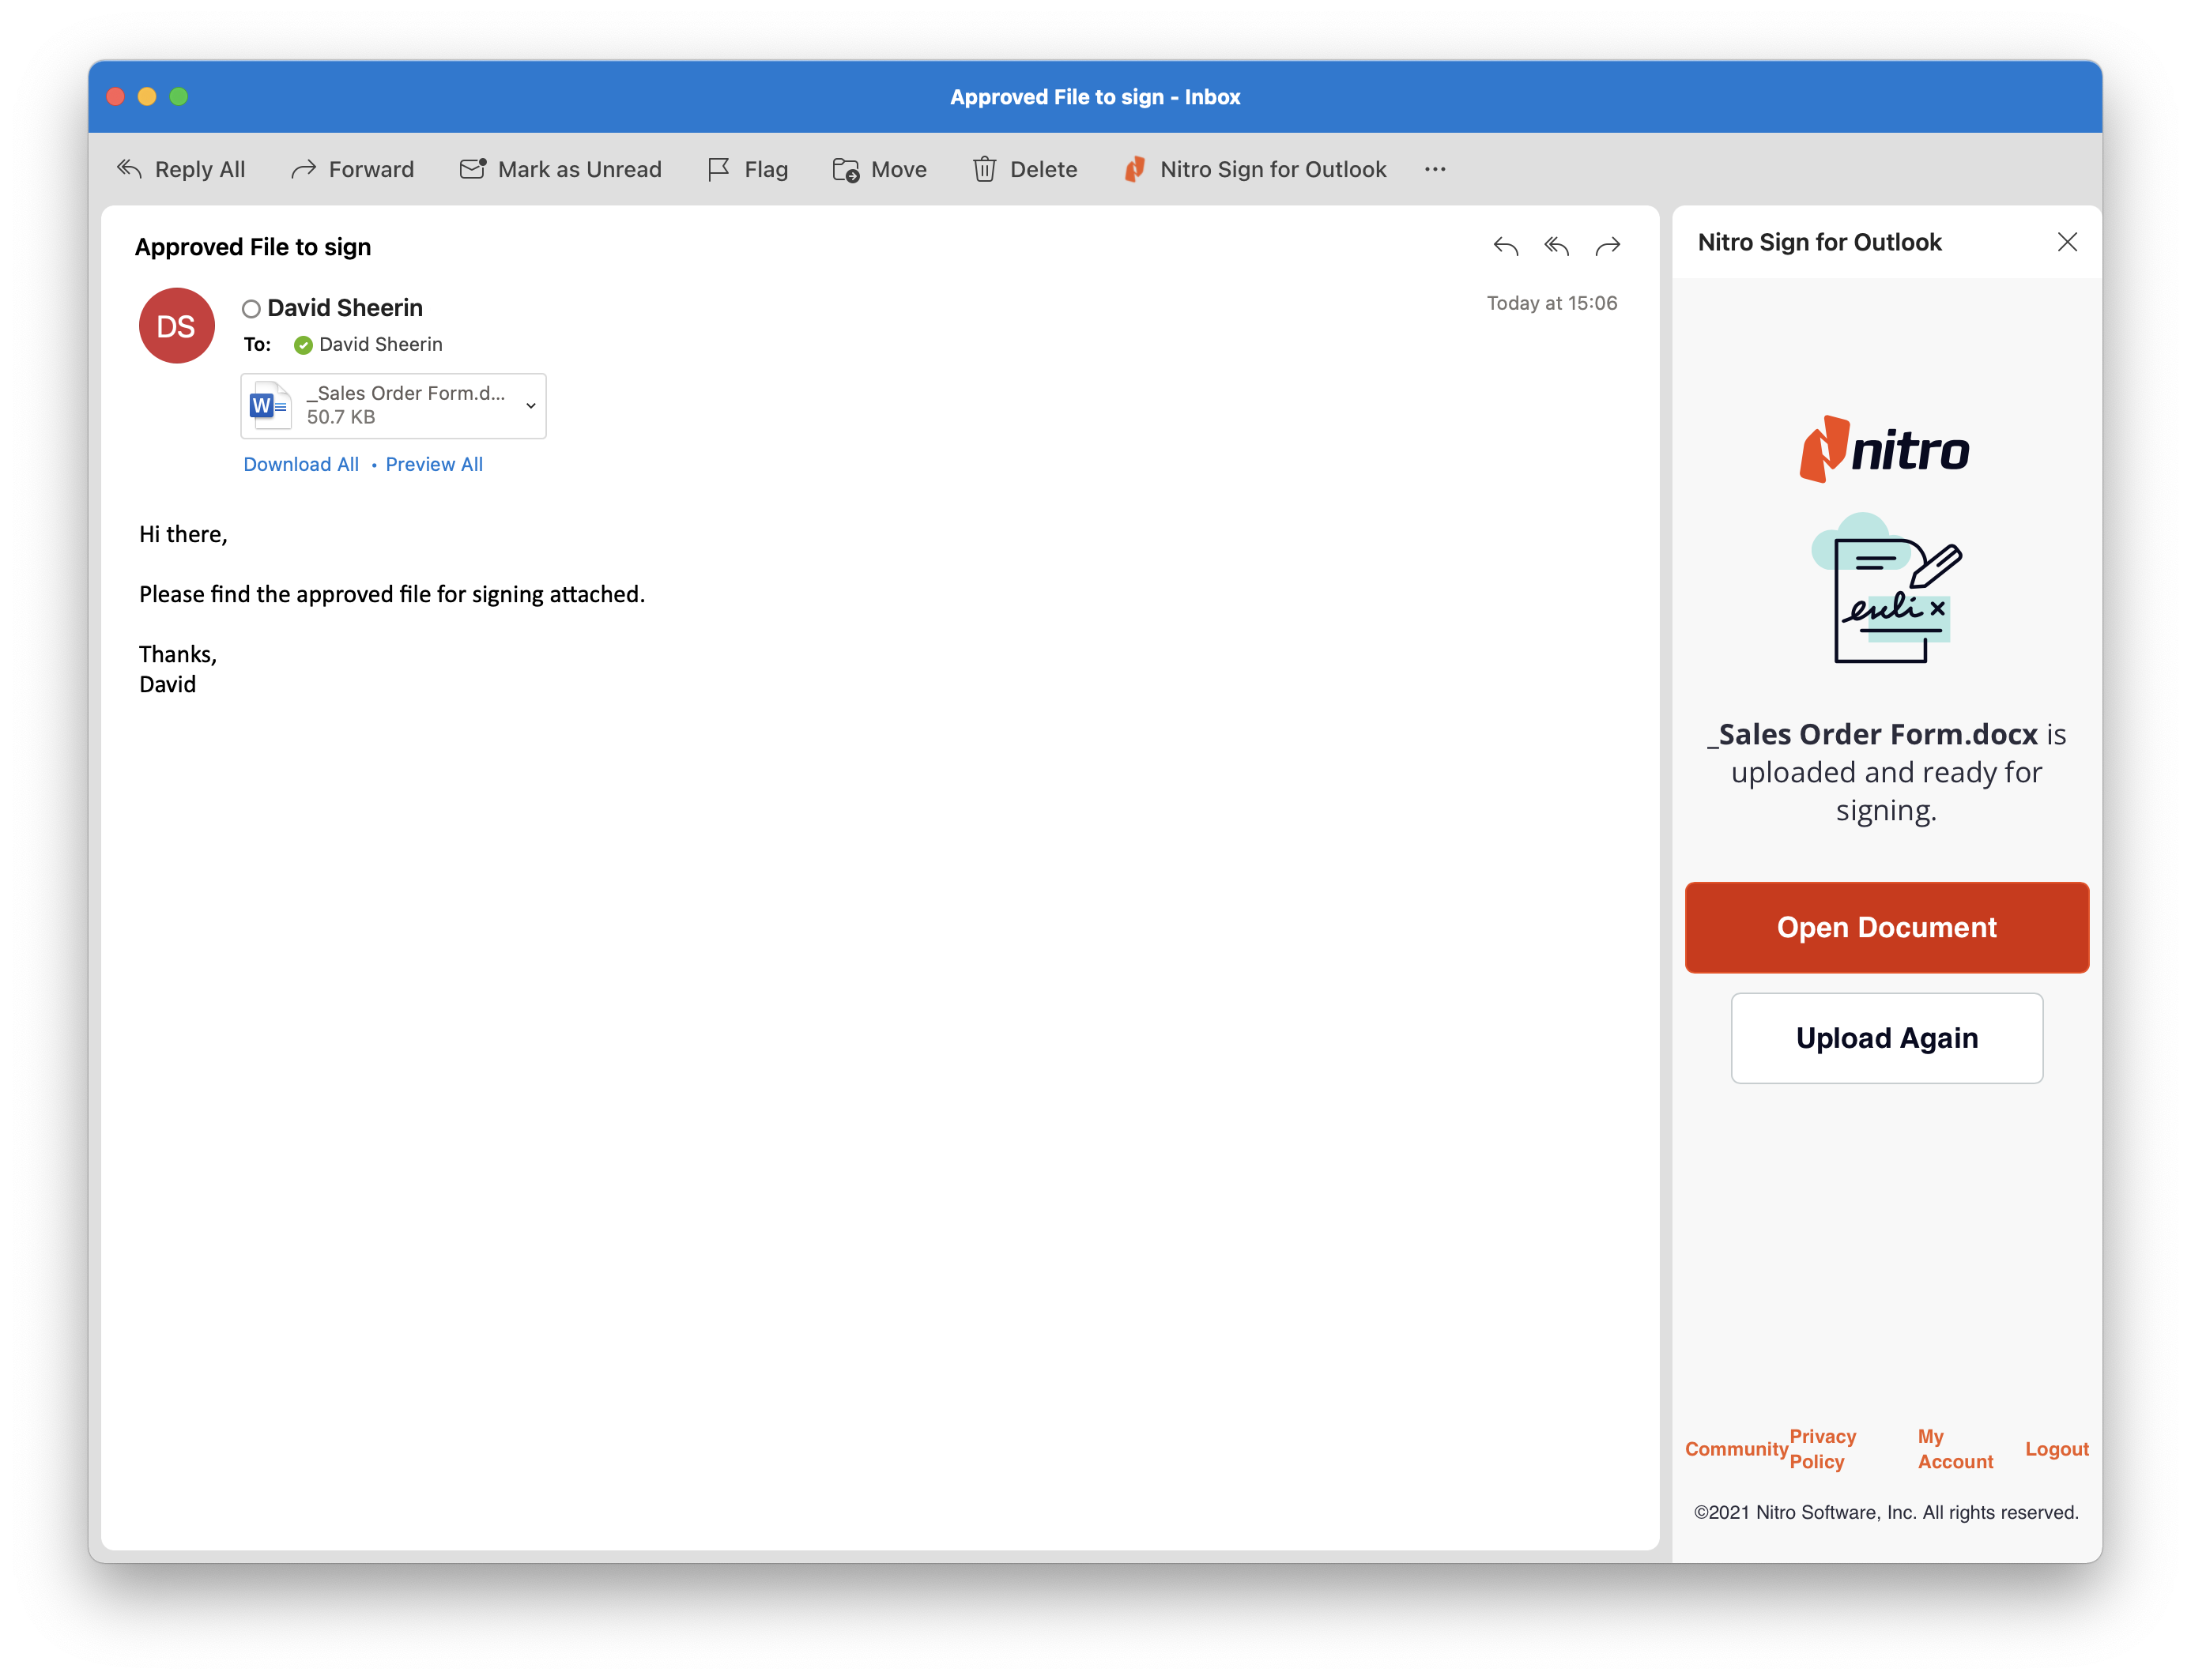This screenshot has width=2191, height=1680.
Task: Delete the email with the trash icon
Action: [x=985, y=169]
